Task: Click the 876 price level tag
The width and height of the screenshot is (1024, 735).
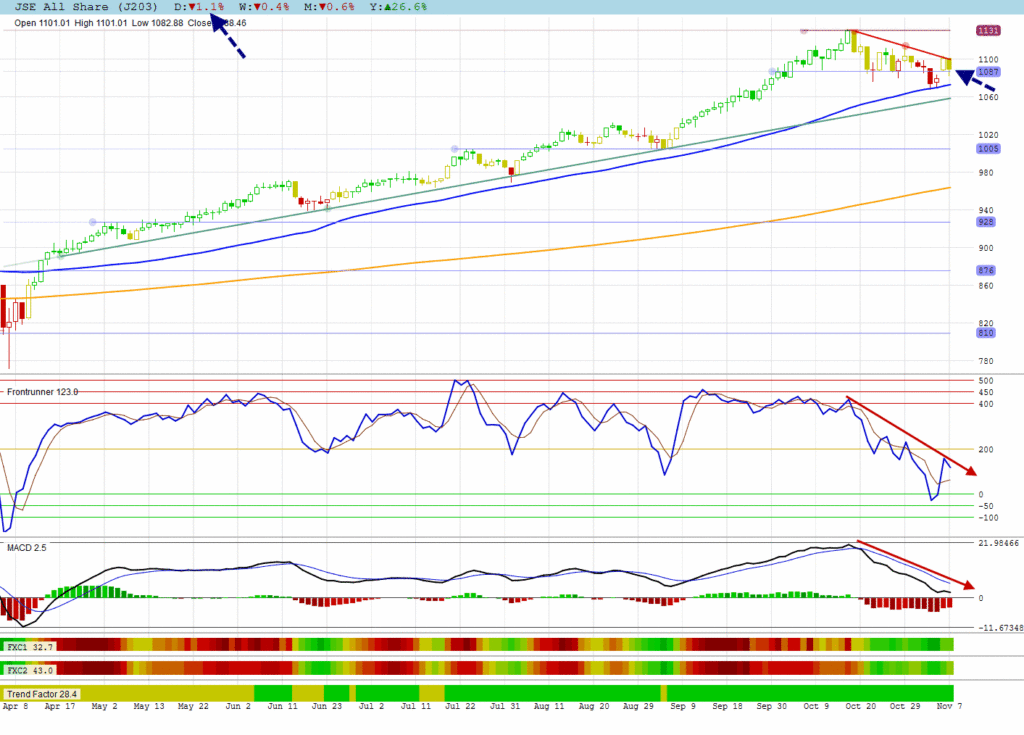Action: (x=988, y=271)
